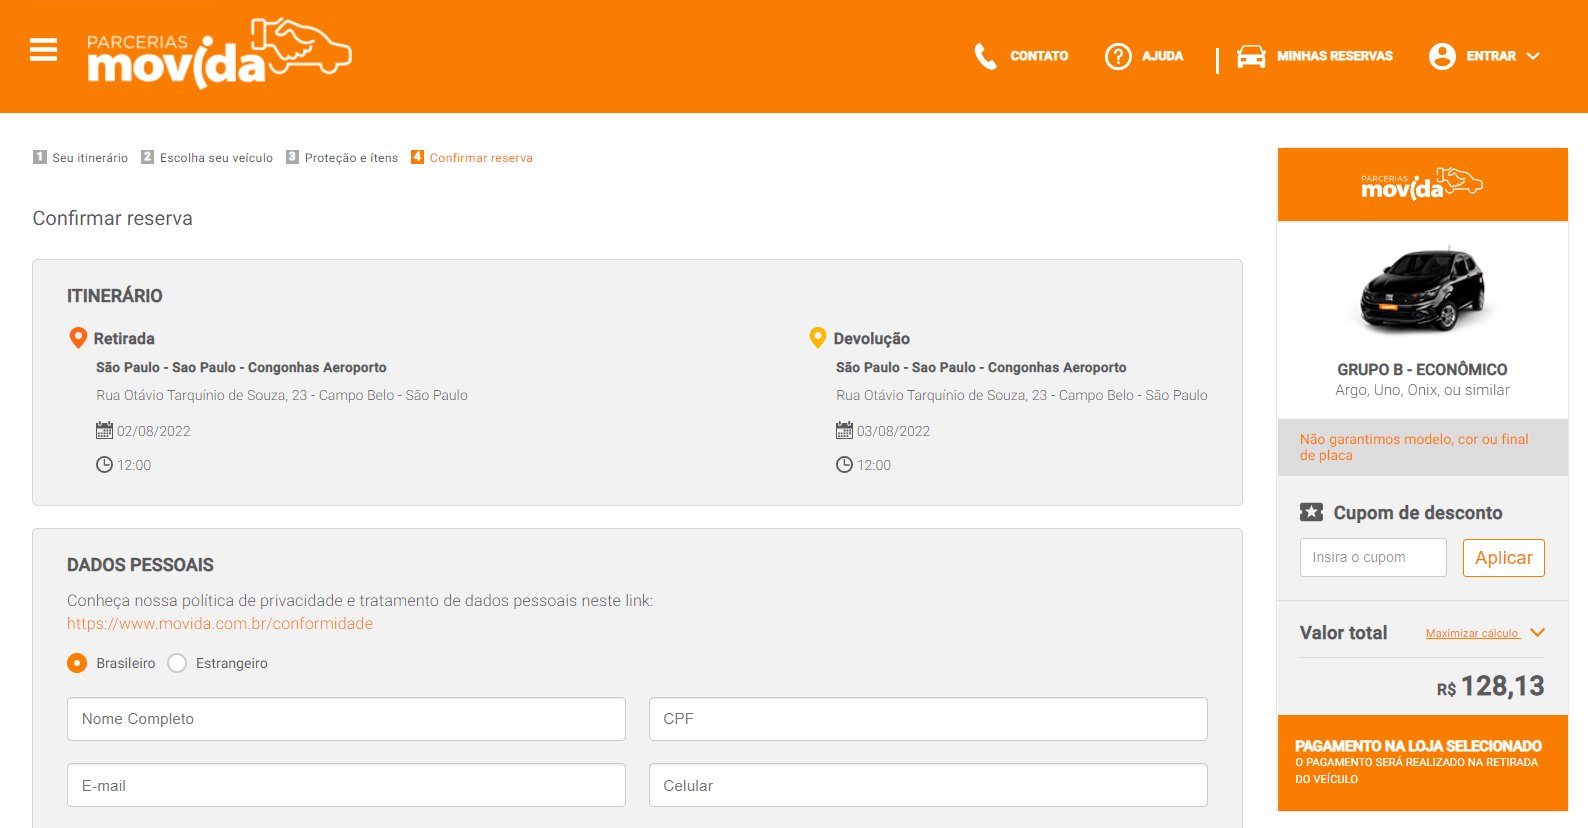Click the Dados Pessoais heading
1588x828 pixels.
tap(140, 565)
